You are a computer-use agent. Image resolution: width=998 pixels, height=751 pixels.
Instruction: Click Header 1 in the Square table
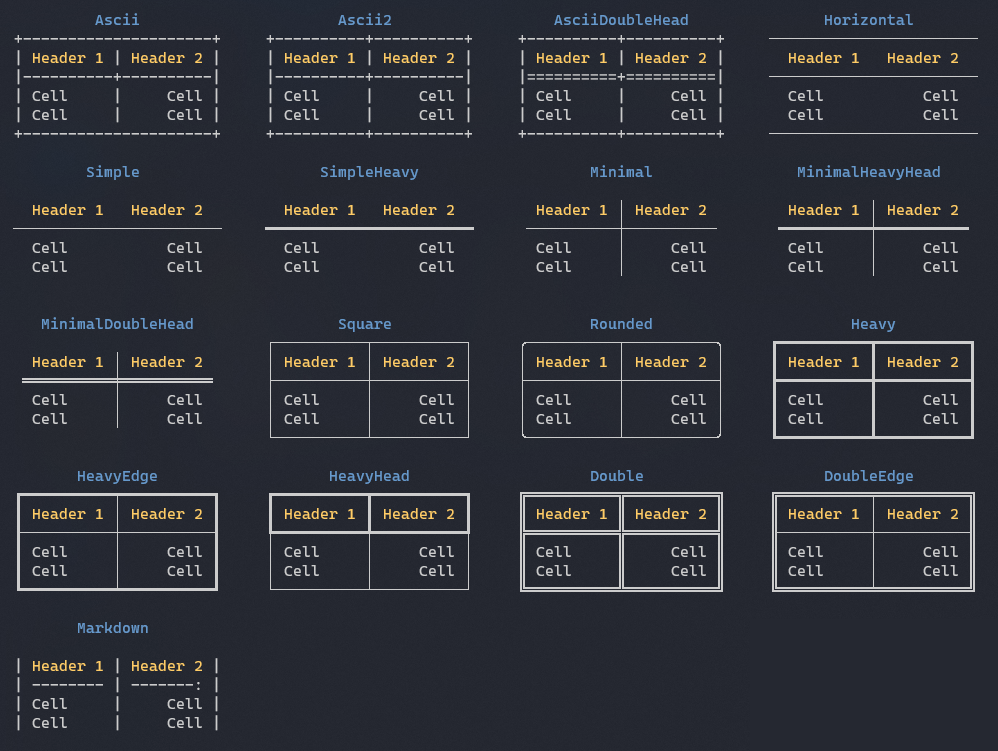pos(319,362)
